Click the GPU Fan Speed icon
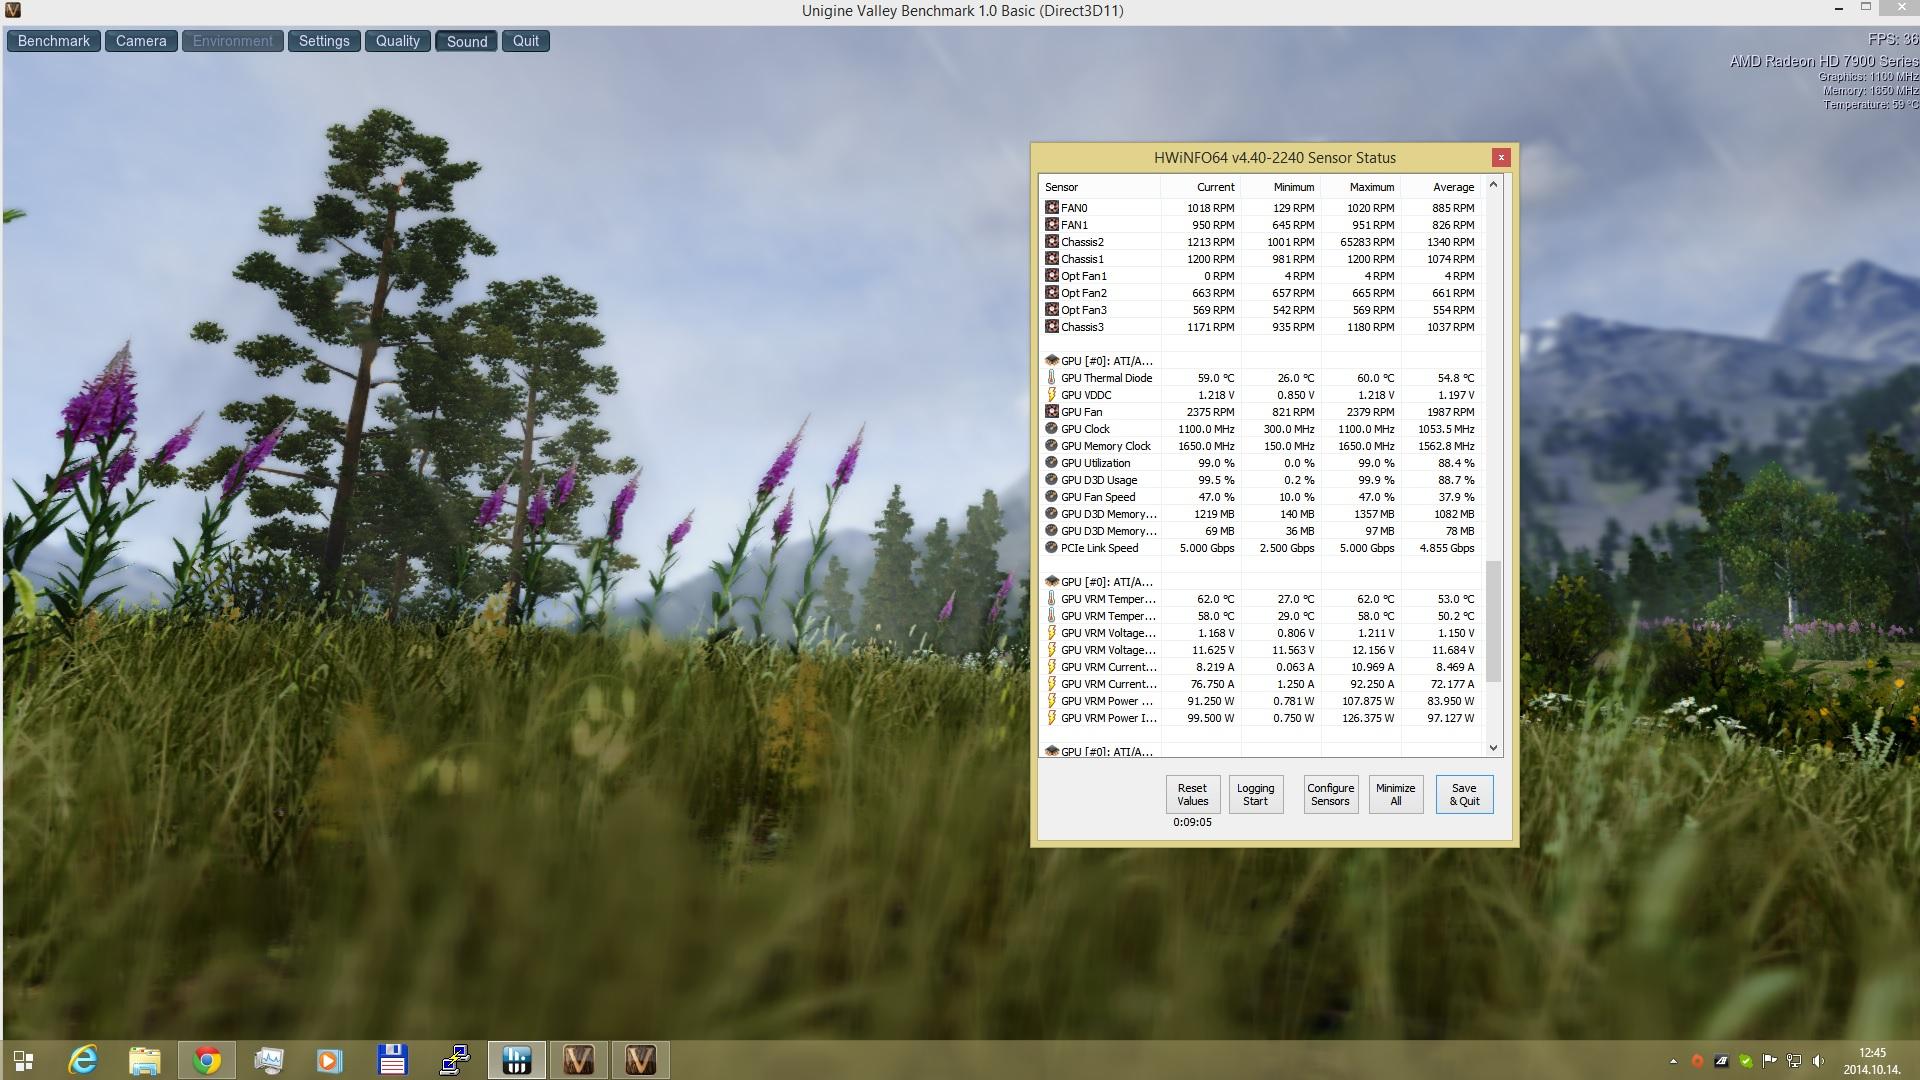 click(x=1051, y=496)
